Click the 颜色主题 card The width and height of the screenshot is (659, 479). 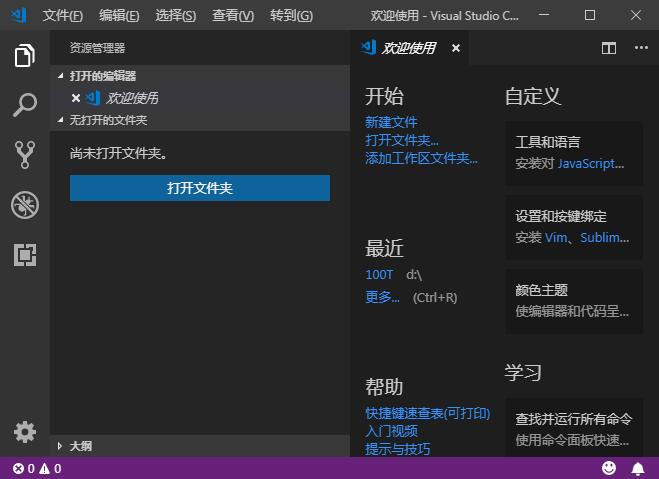(574, 301)
